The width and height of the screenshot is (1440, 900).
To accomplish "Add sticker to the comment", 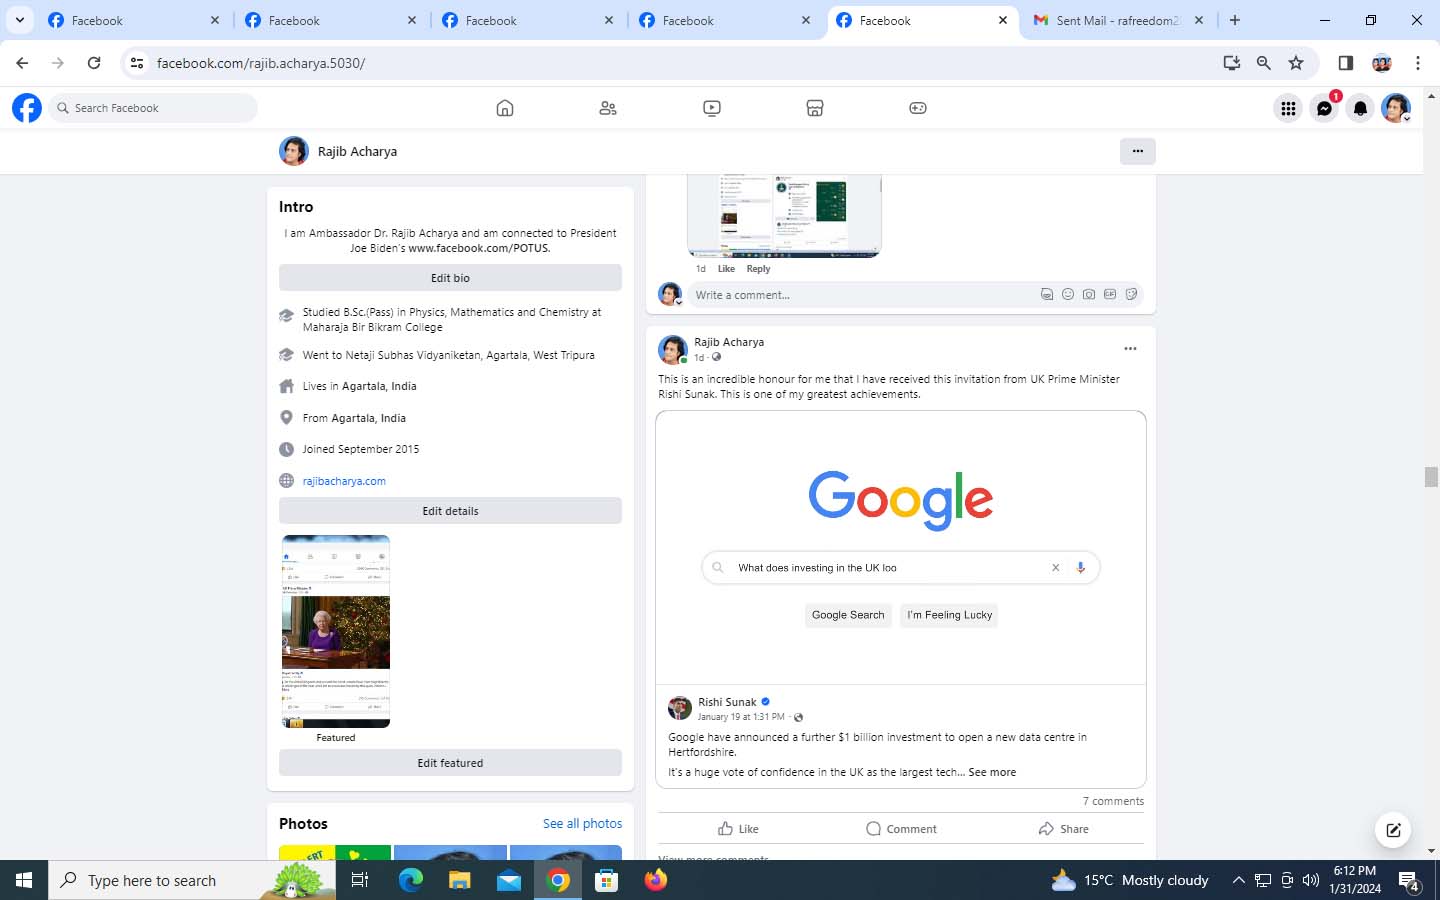I will (x=1131, y=295).
